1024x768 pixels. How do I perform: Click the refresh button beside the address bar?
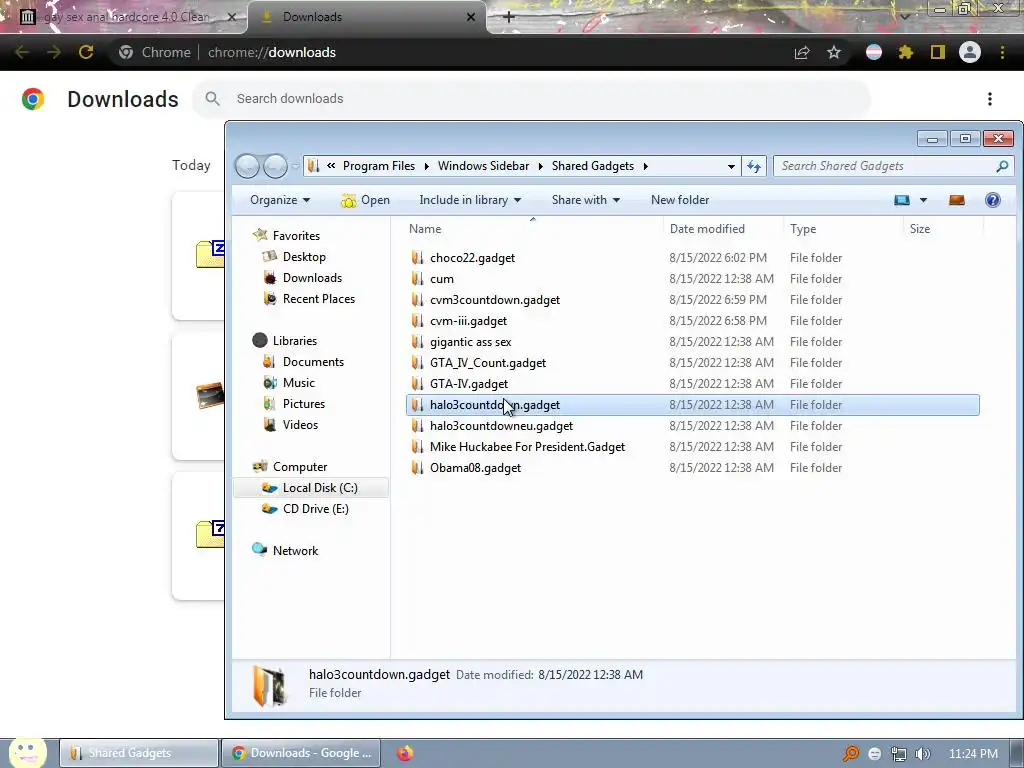(x=754, y=166)
